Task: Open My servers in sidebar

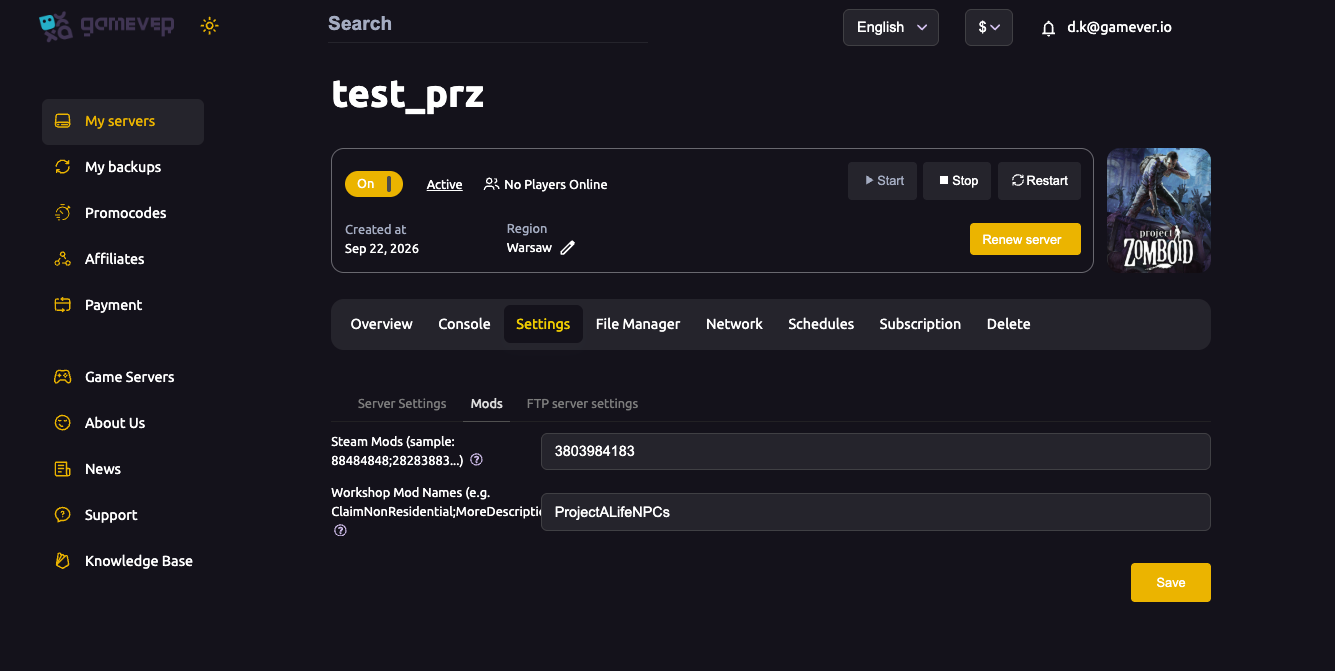Action: click(123, 121)
